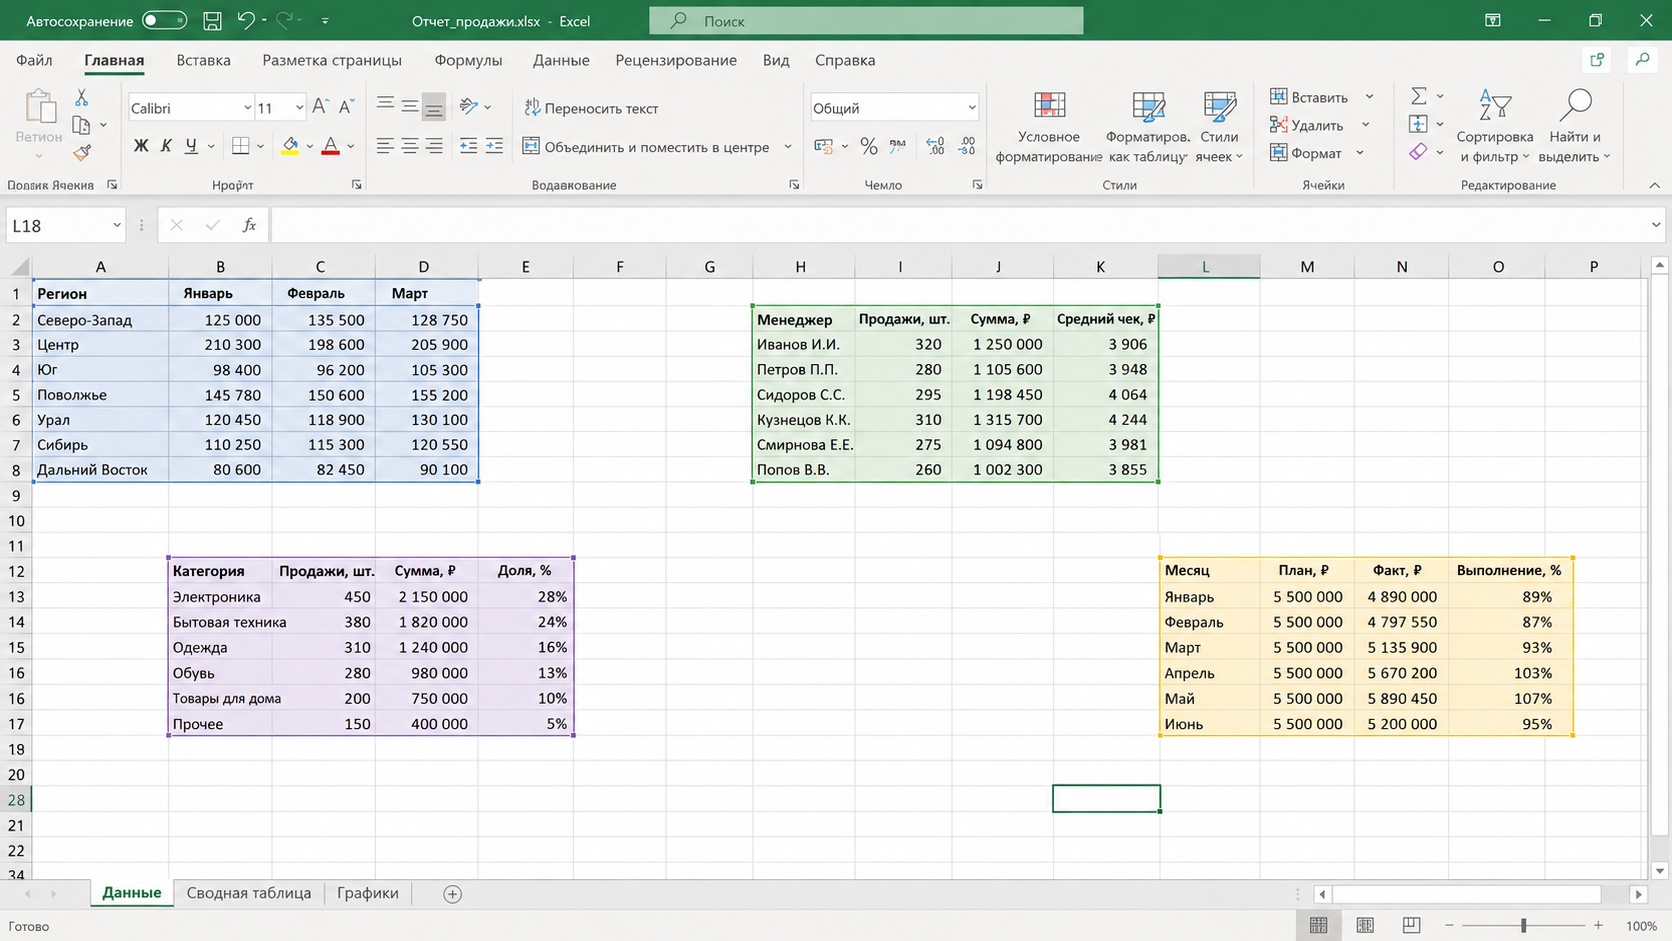
Task: Switch to the Сводная таблица sheet
Action: coord(248,893)
